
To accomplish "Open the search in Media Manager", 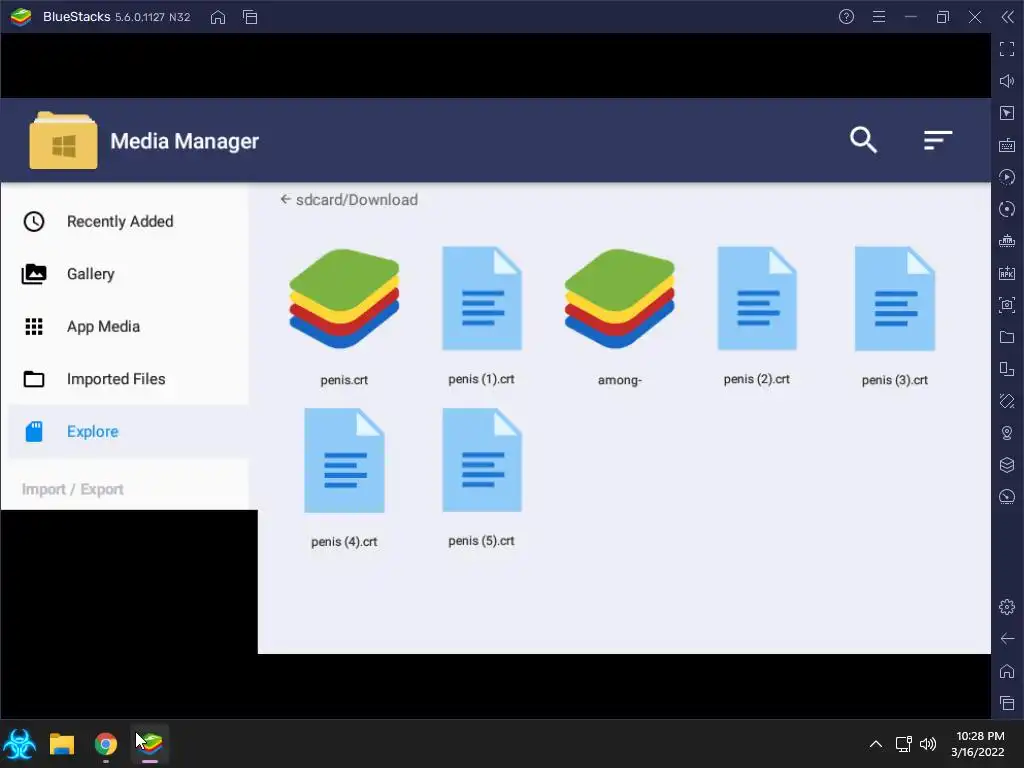I will tap(863, 140).
